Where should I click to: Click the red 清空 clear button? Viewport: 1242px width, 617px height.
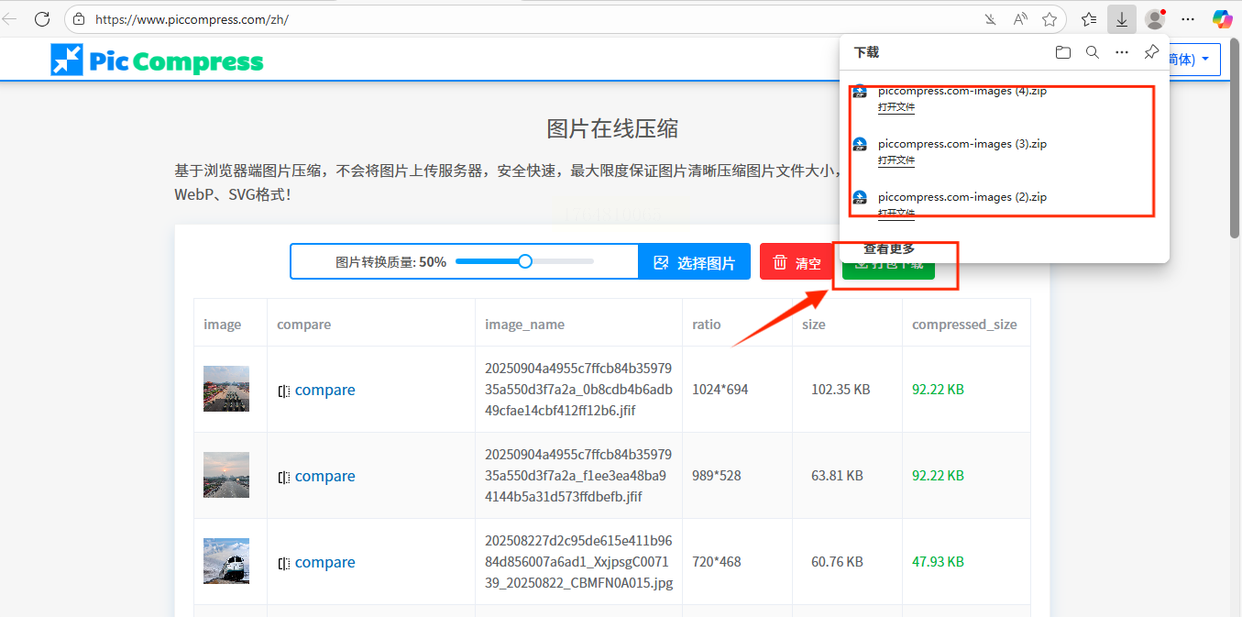[796, 262]
